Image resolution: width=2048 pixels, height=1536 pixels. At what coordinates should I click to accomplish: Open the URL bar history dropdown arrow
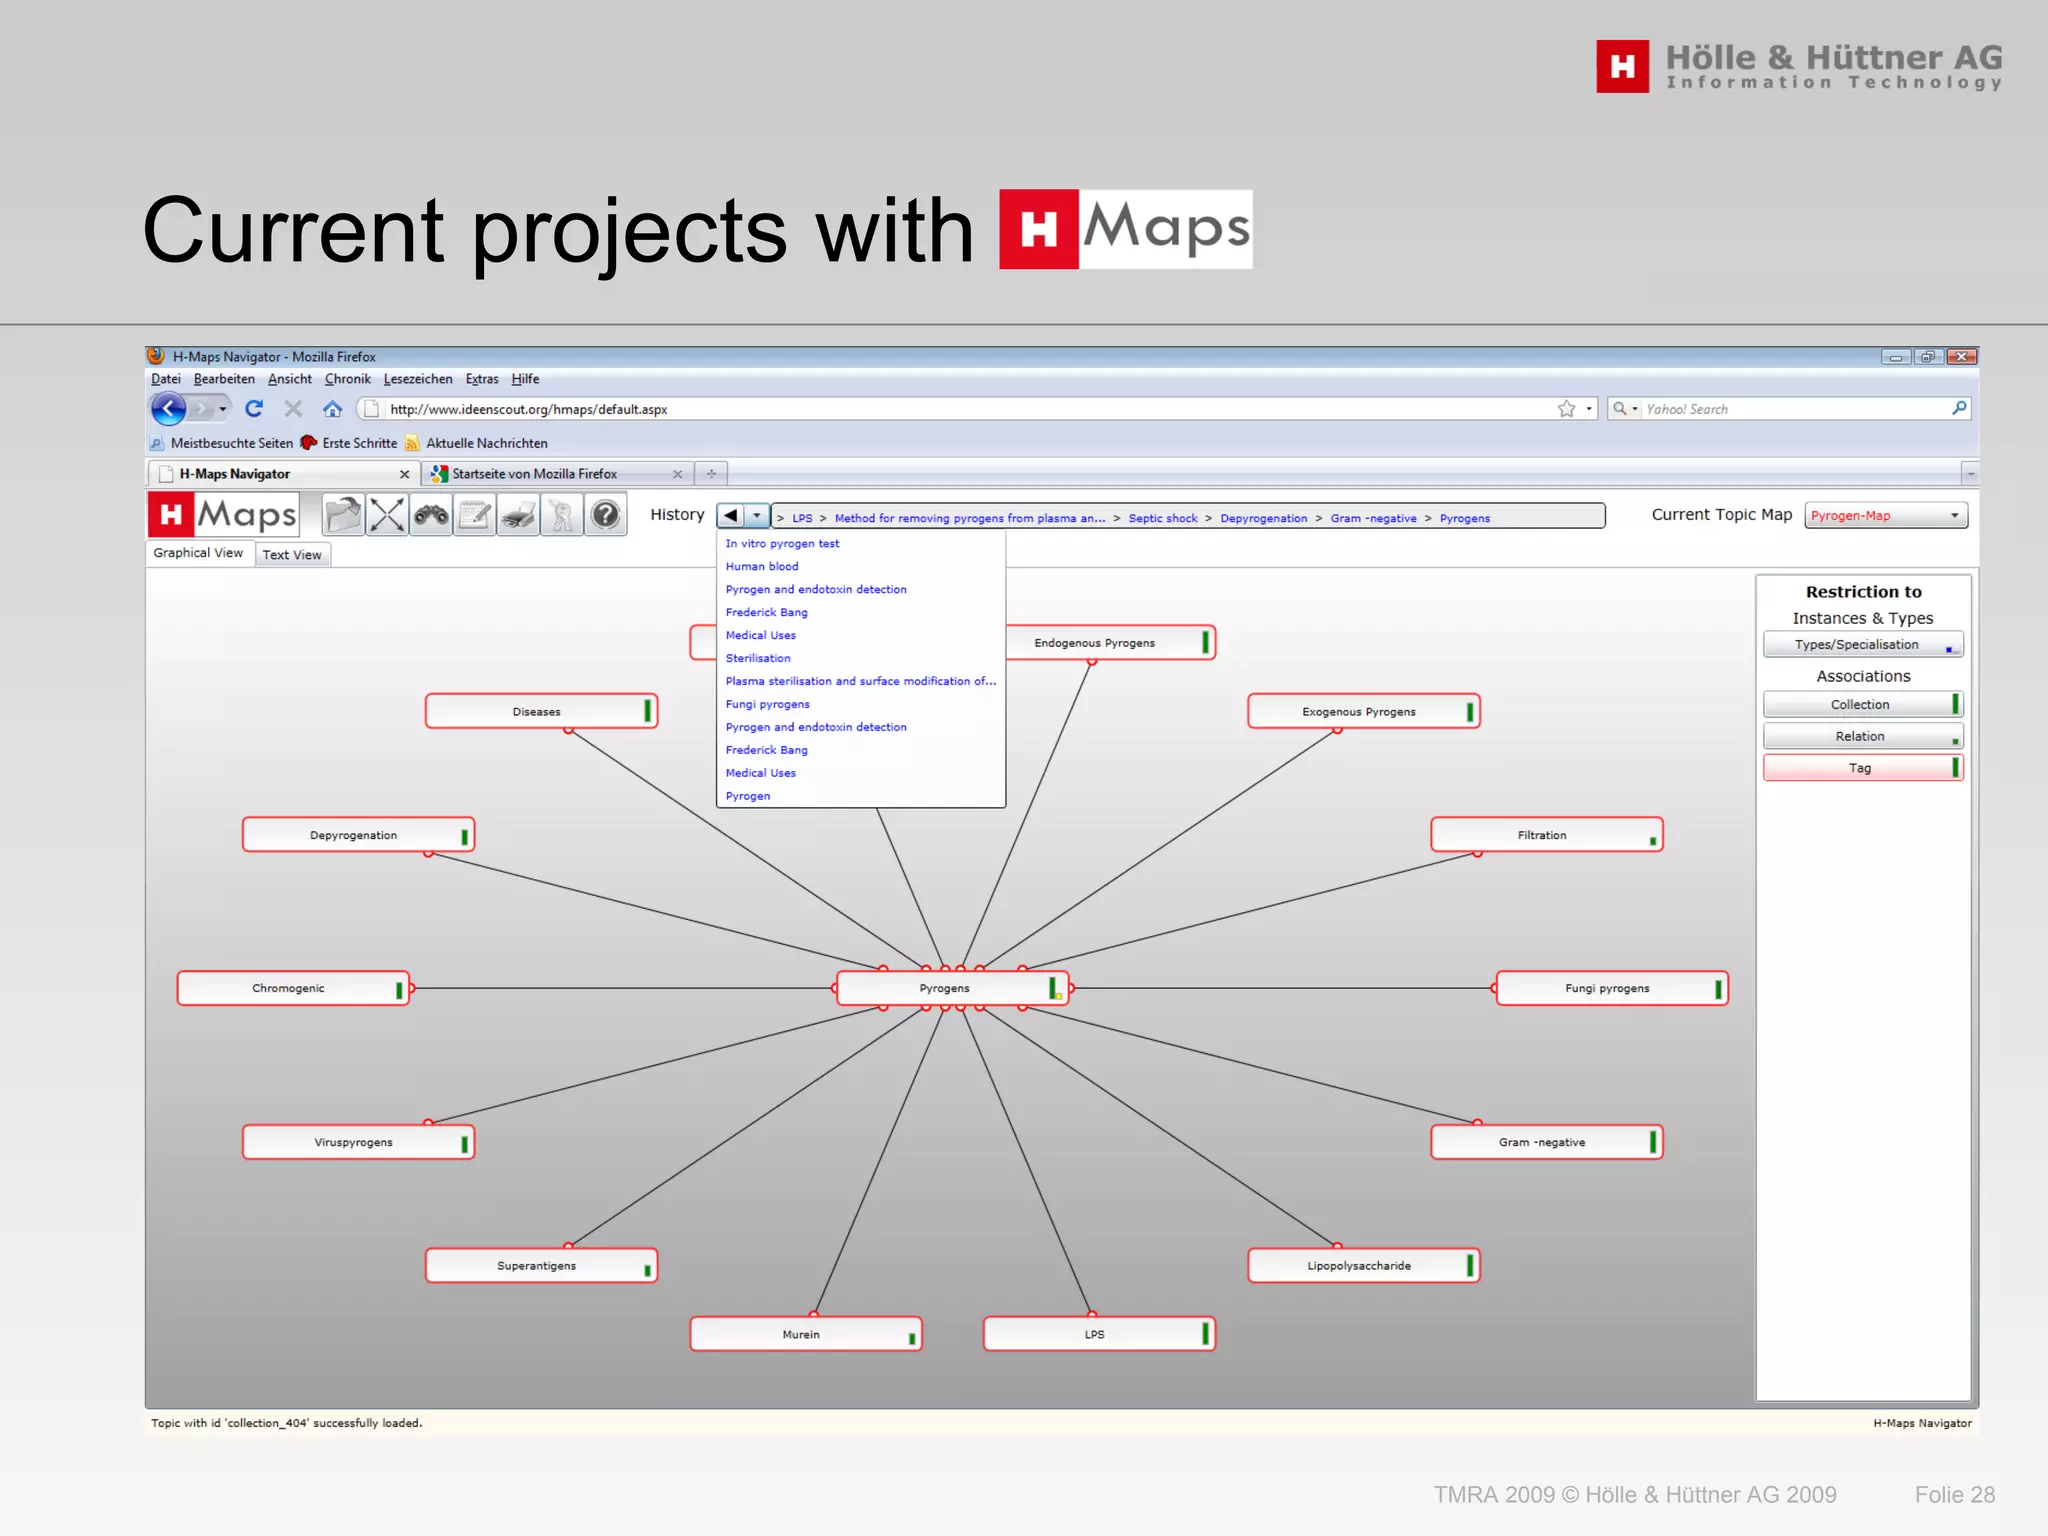coord(1589,409)
